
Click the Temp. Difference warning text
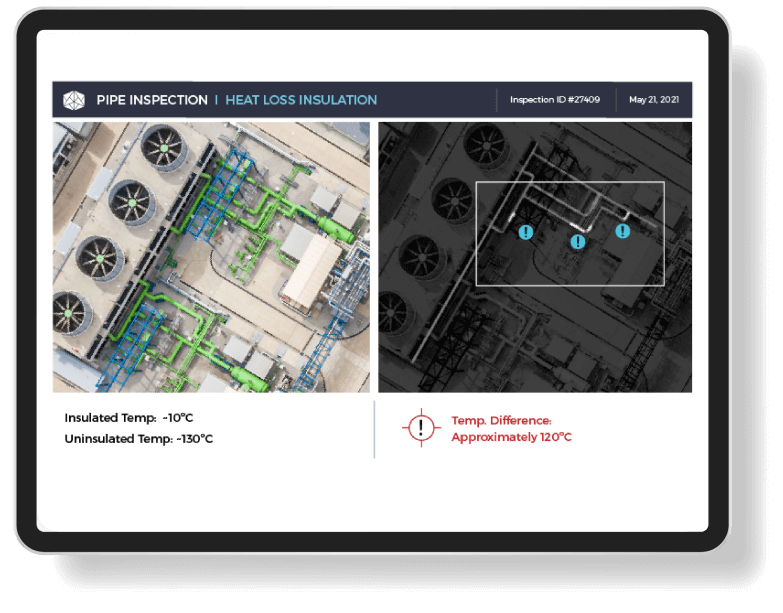(511, 429)
